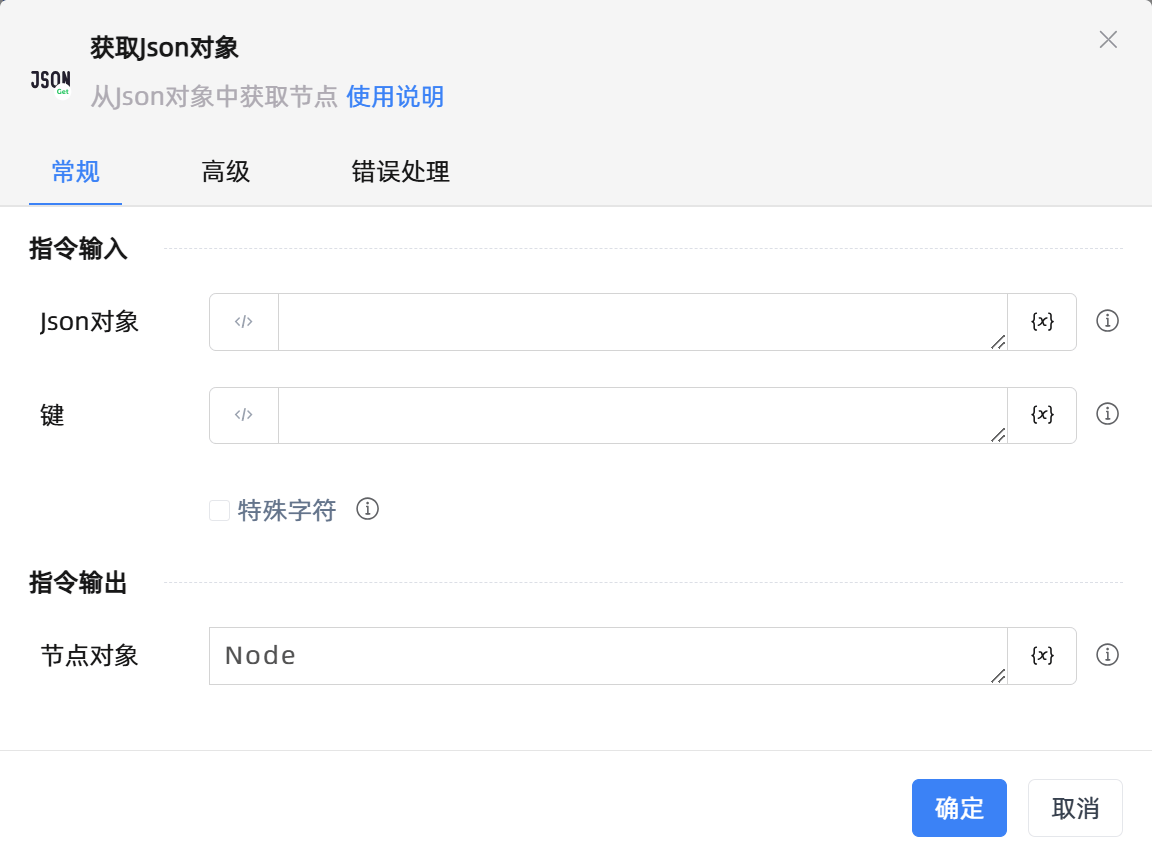Click the JSON Get command logo
The height and width of the screenshot is (866, 1152).
point(49,81)
